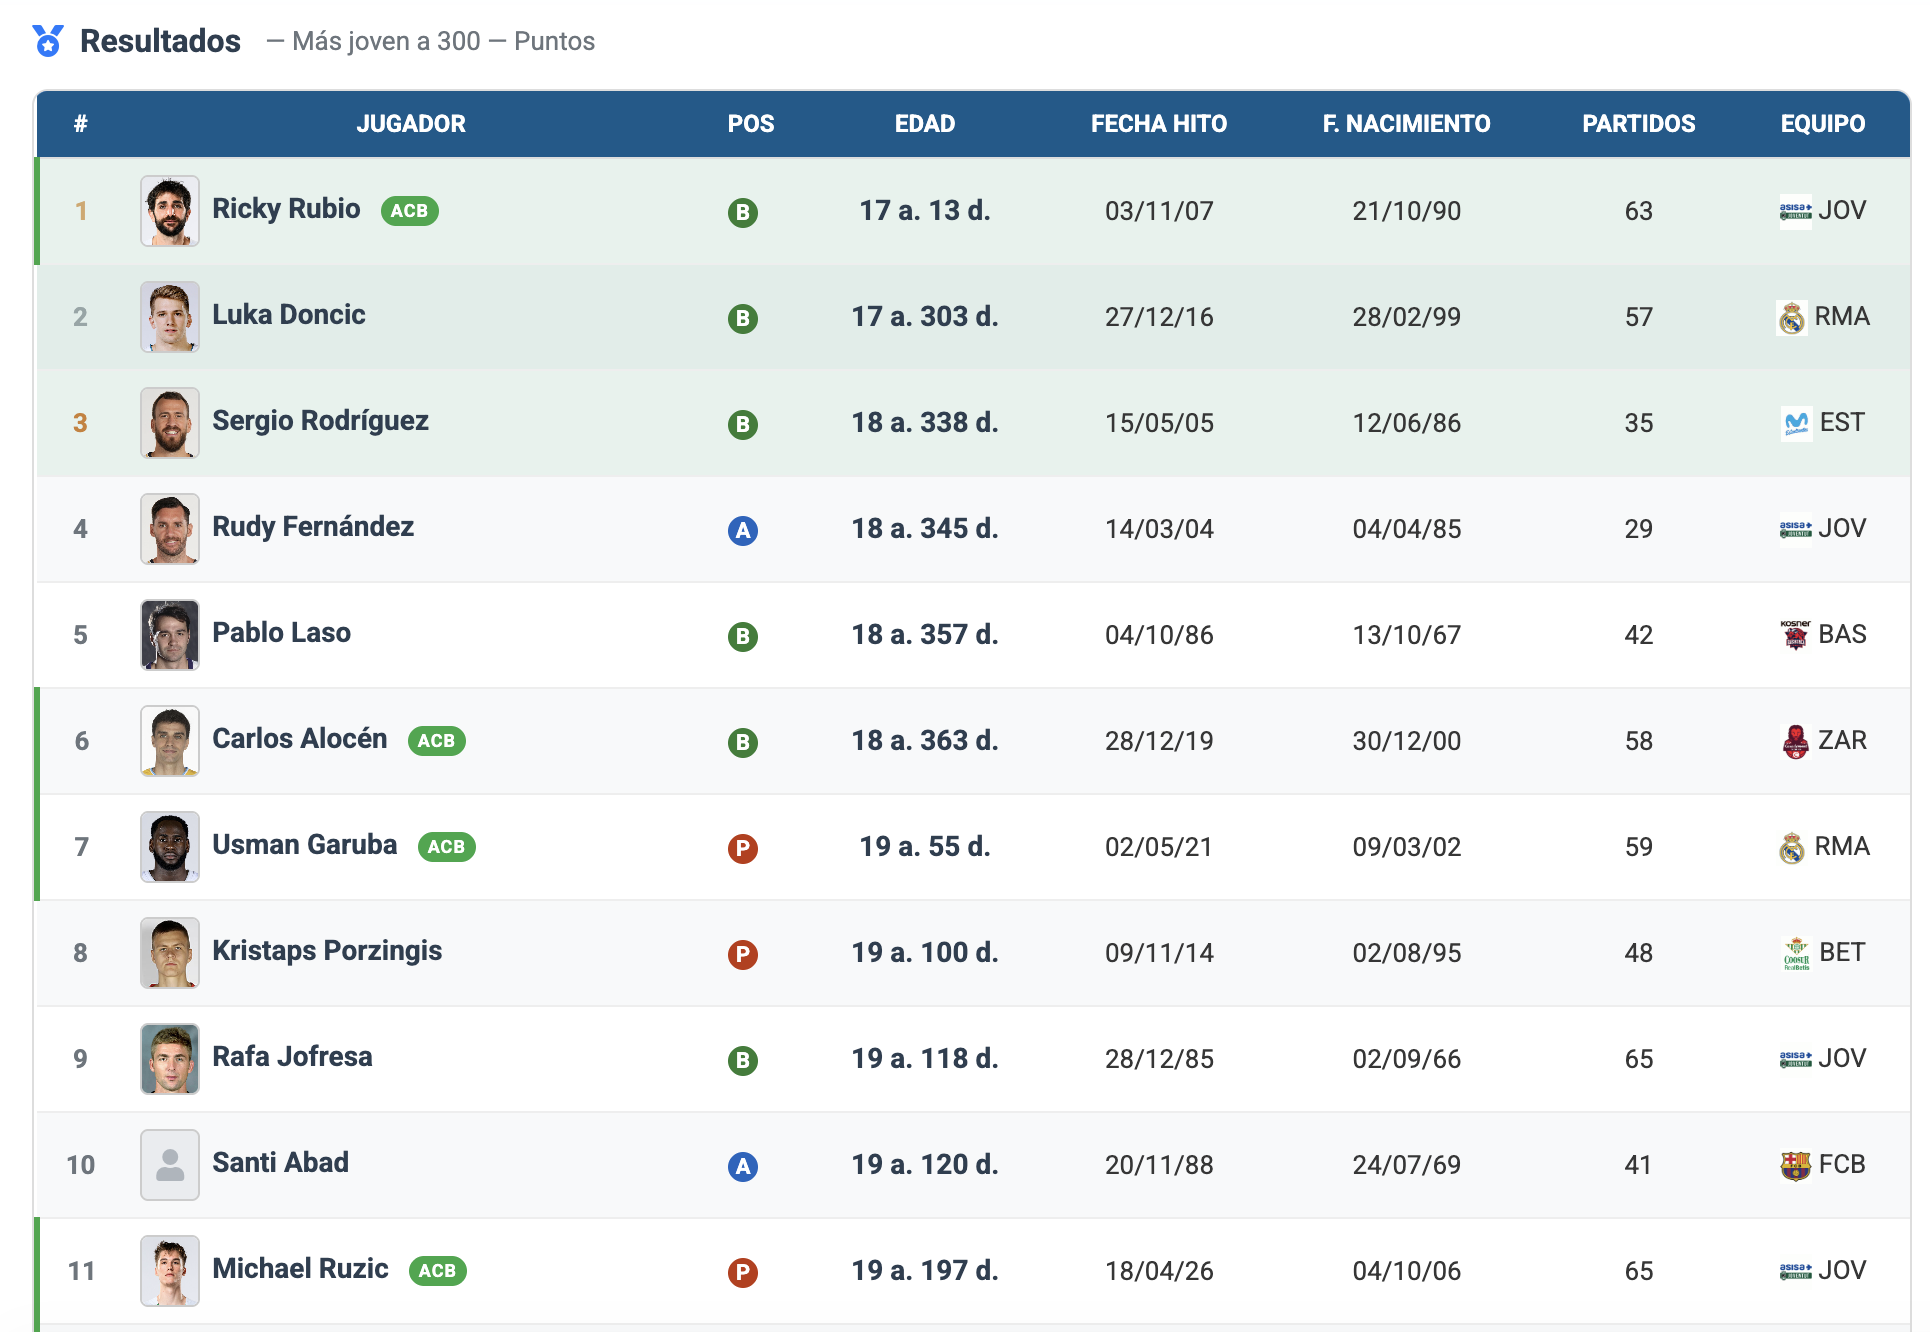Viewport: 1930px width, 1332px height.
Task: Click Ricky Rubio's ACB badge
Action: (x=409, y=211)
